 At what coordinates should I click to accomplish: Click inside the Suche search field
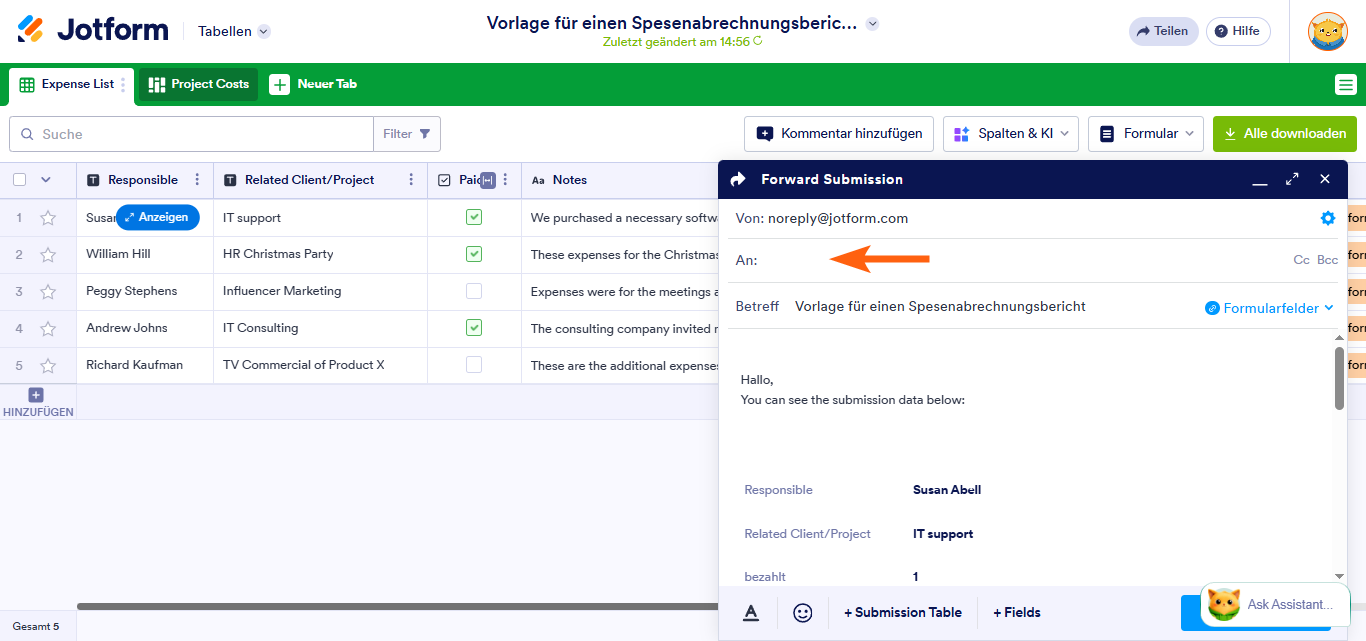tap(190, 133)
